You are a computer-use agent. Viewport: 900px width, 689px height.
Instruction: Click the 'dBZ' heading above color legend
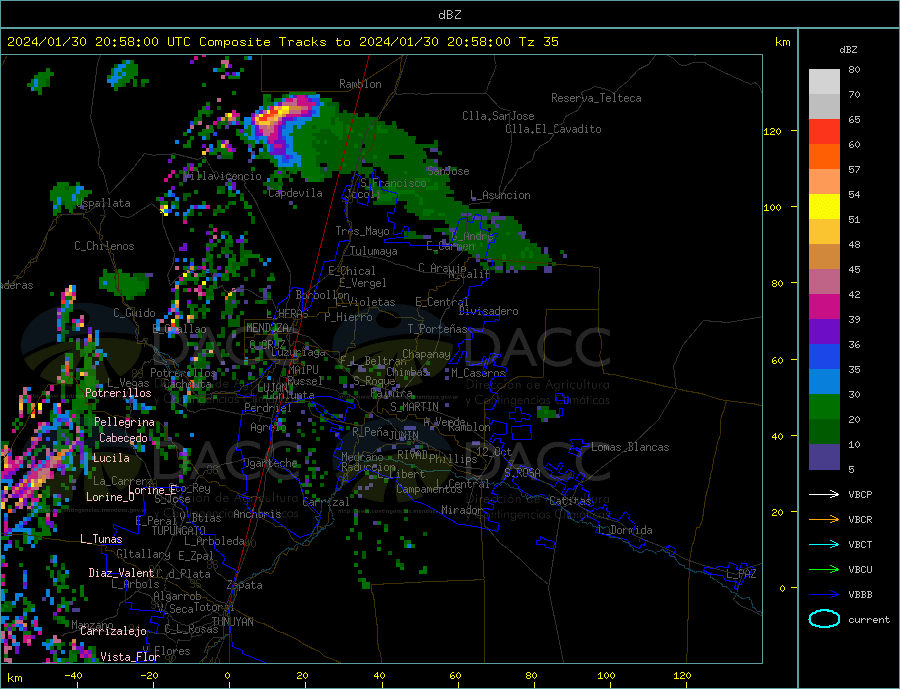[x=848, y=50]
